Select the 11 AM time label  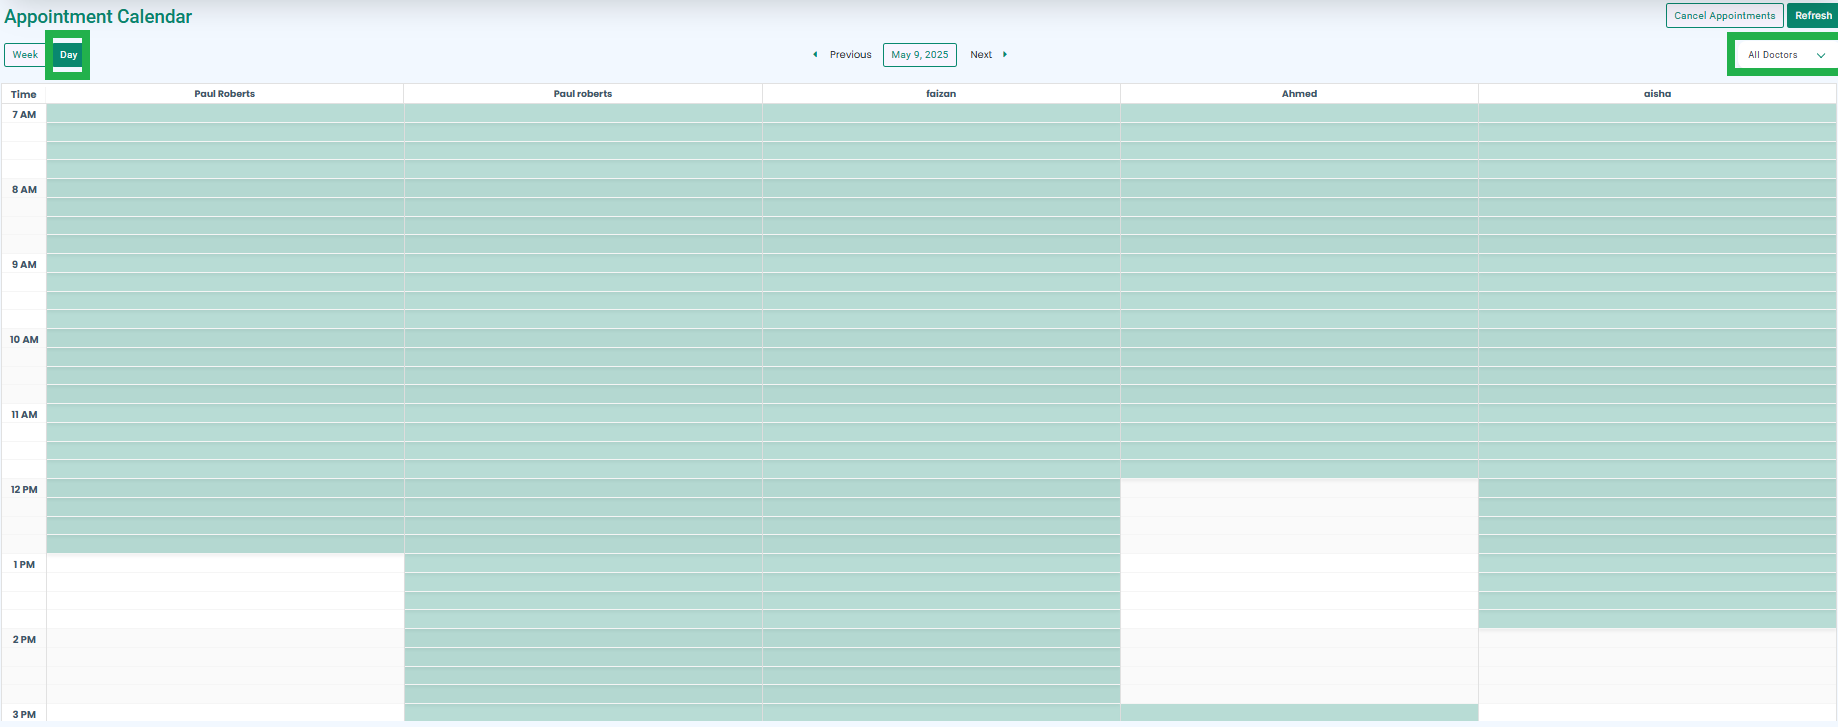(24, 415)
